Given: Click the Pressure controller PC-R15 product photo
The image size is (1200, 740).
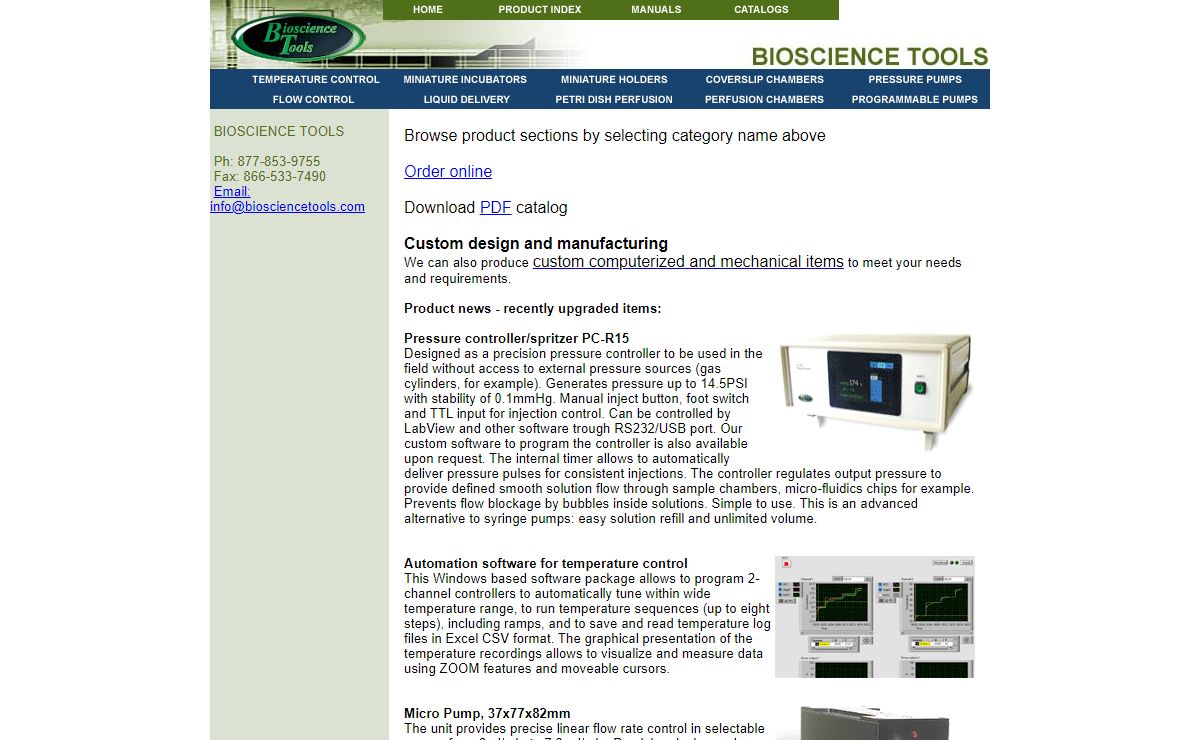Looking at the screenshot, I should pos(876,391).
